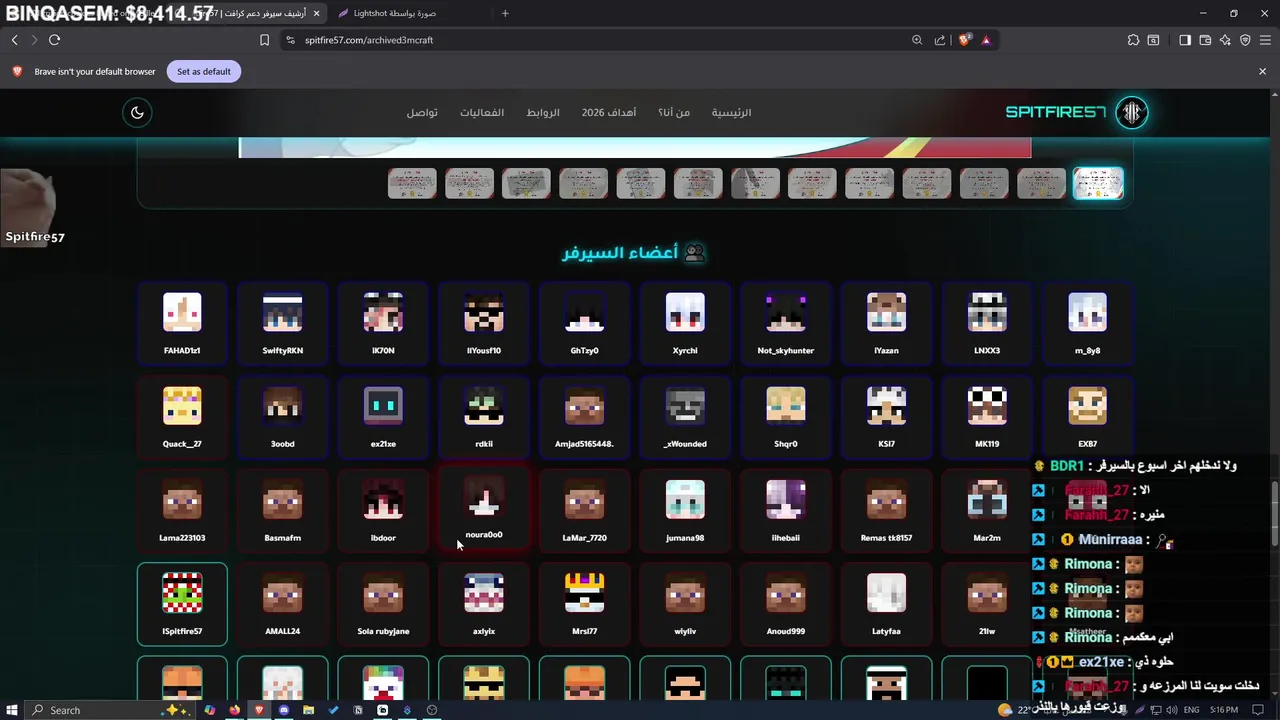Open Brave Wallet icon
The height and width of the screenshot is (720, 1280).
pos(1205,40)
